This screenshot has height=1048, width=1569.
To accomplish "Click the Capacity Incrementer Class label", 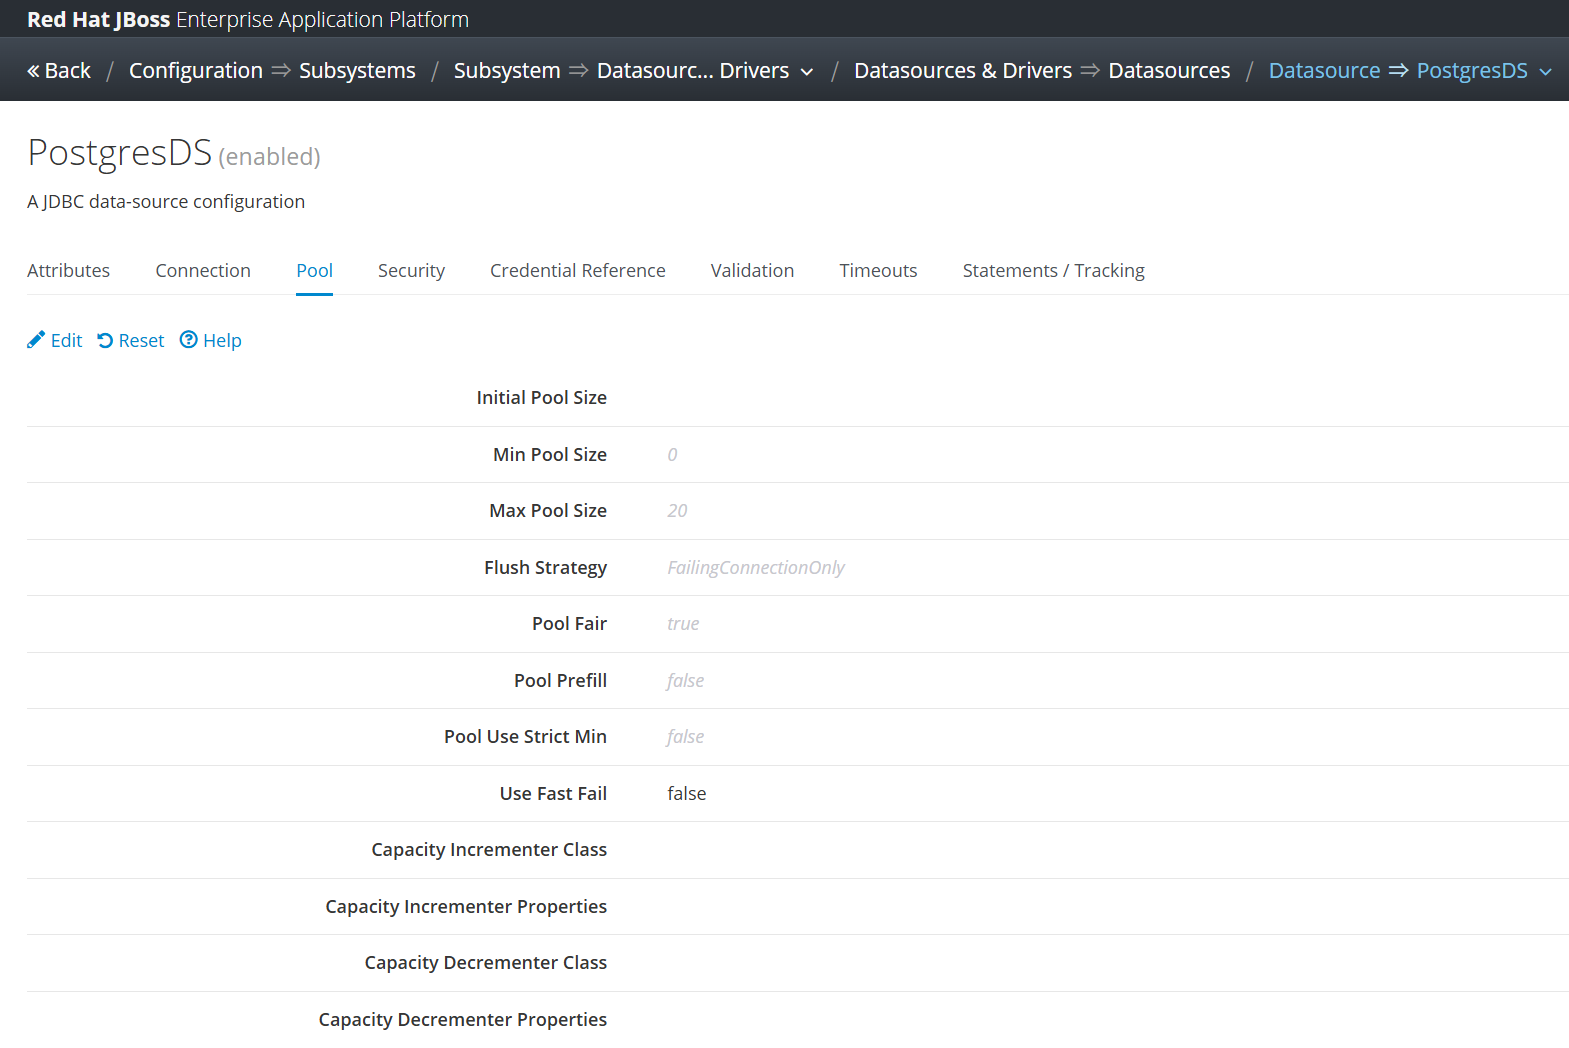I will click(x=489, y=850).
